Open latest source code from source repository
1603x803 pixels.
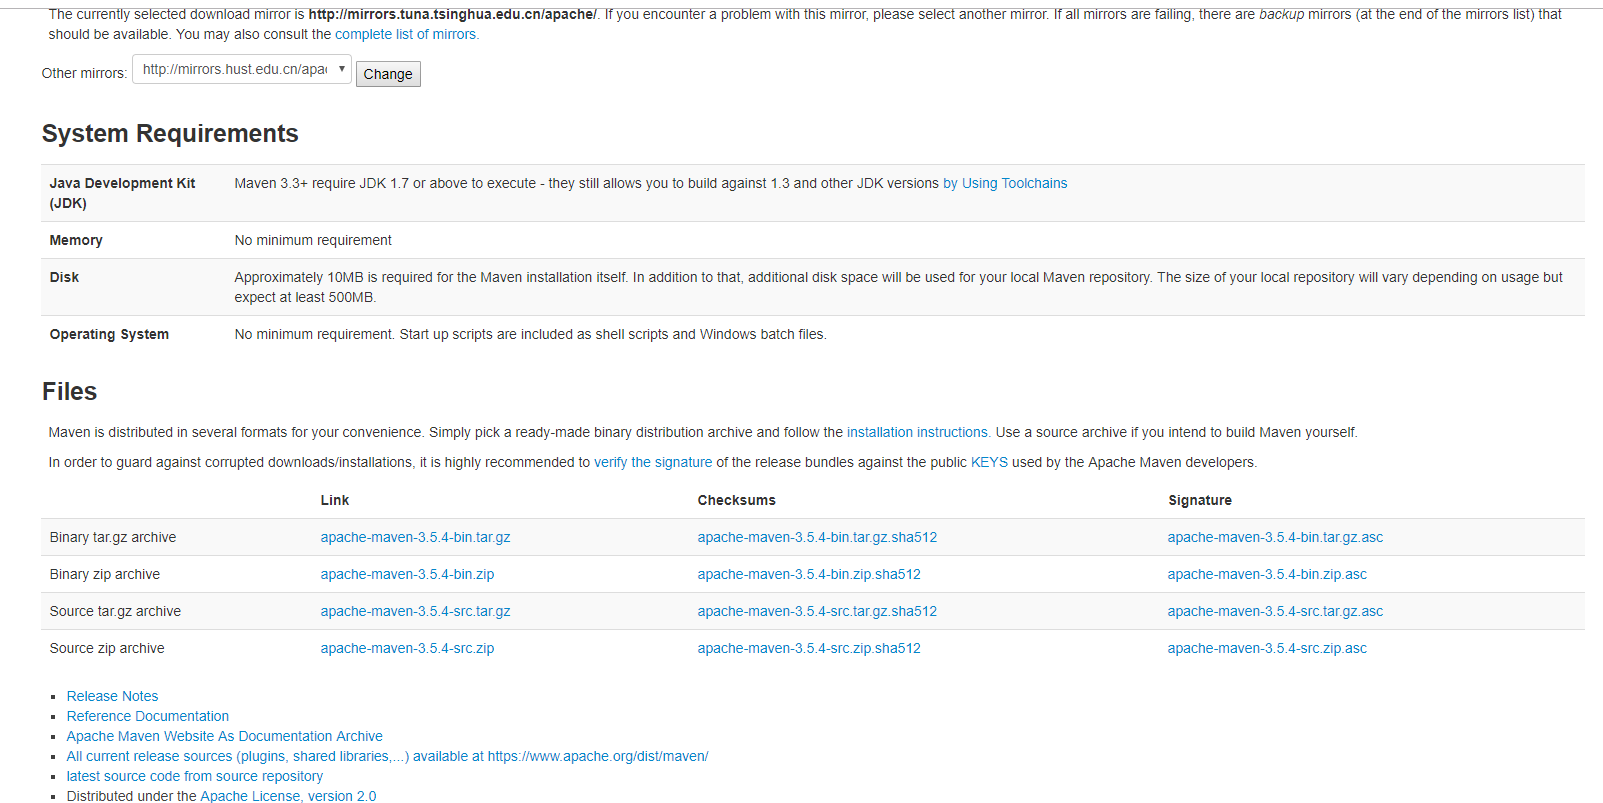pyautogui.click(x=195, y=776)
